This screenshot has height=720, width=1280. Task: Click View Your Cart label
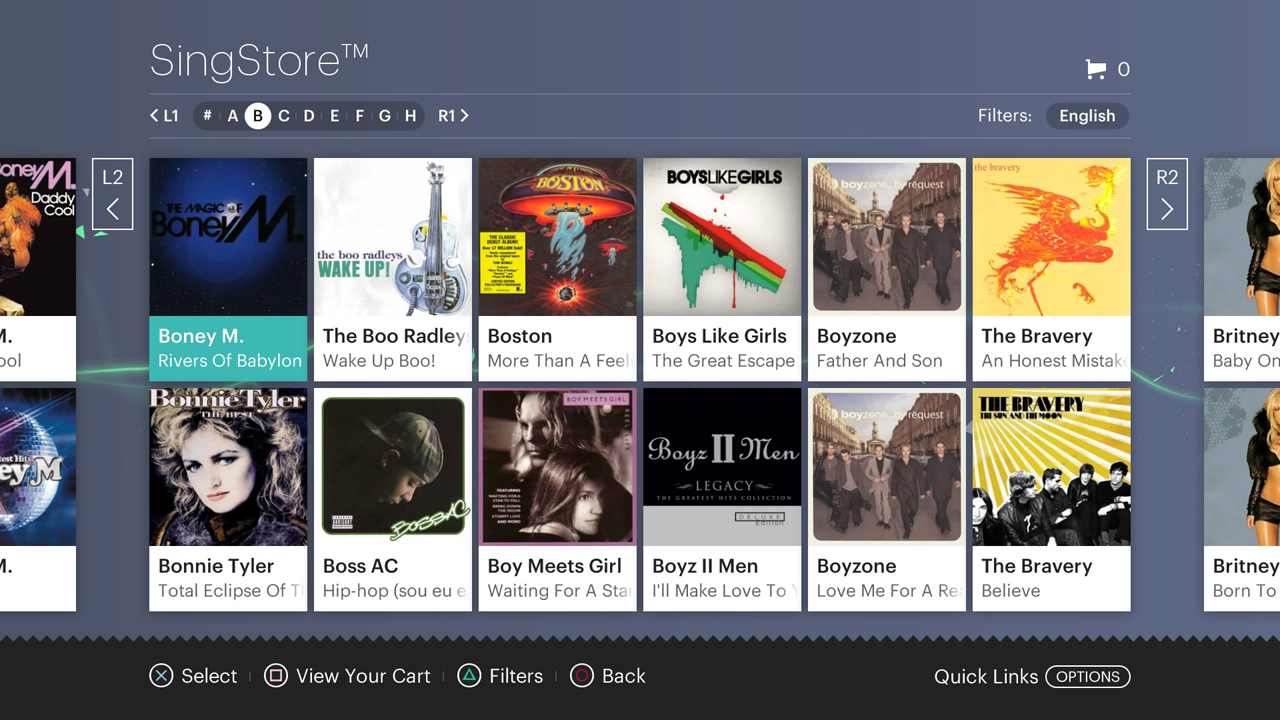(x=363, y=676)
